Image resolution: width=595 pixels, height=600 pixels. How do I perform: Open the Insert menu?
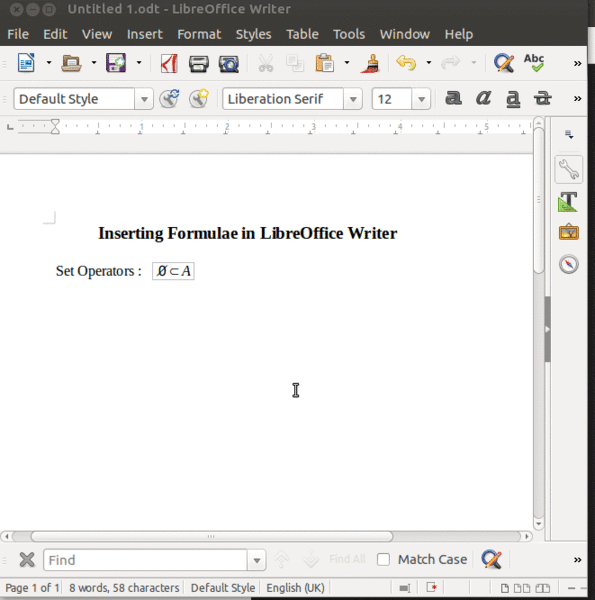[145, 34]
